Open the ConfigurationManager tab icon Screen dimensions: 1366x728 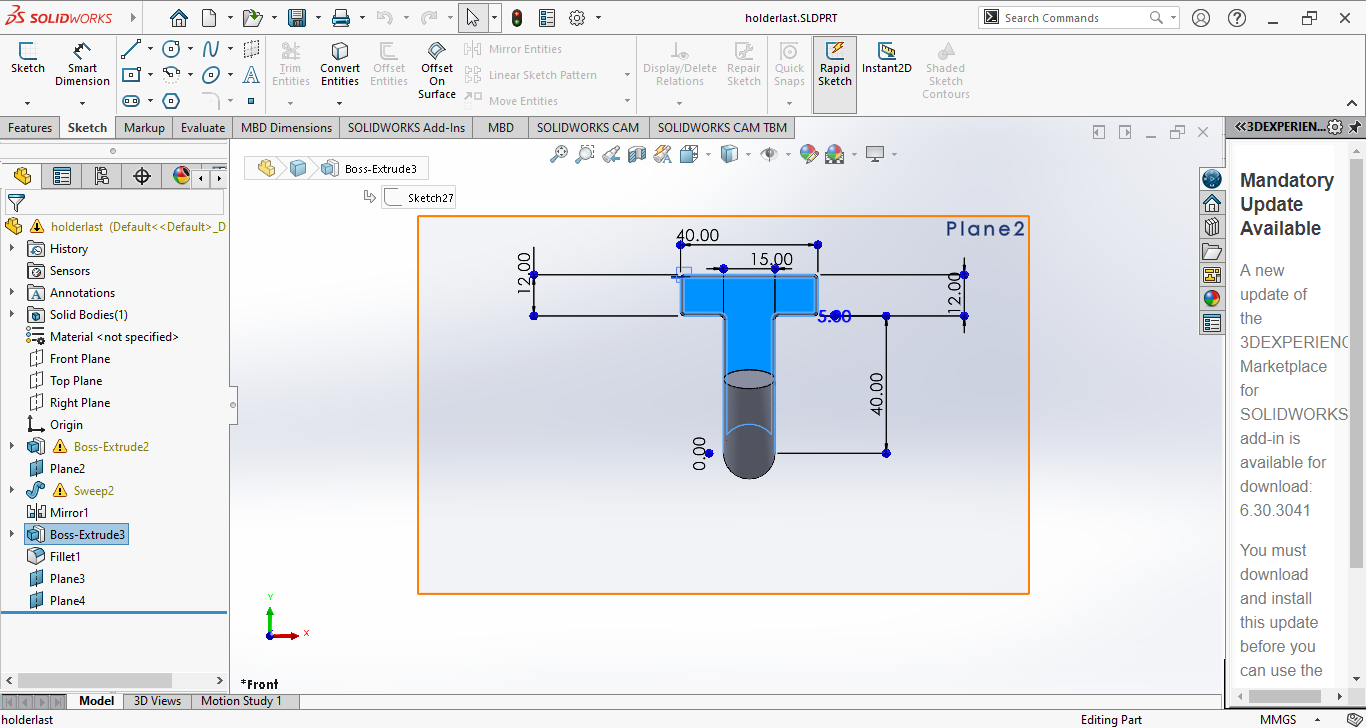101,177
